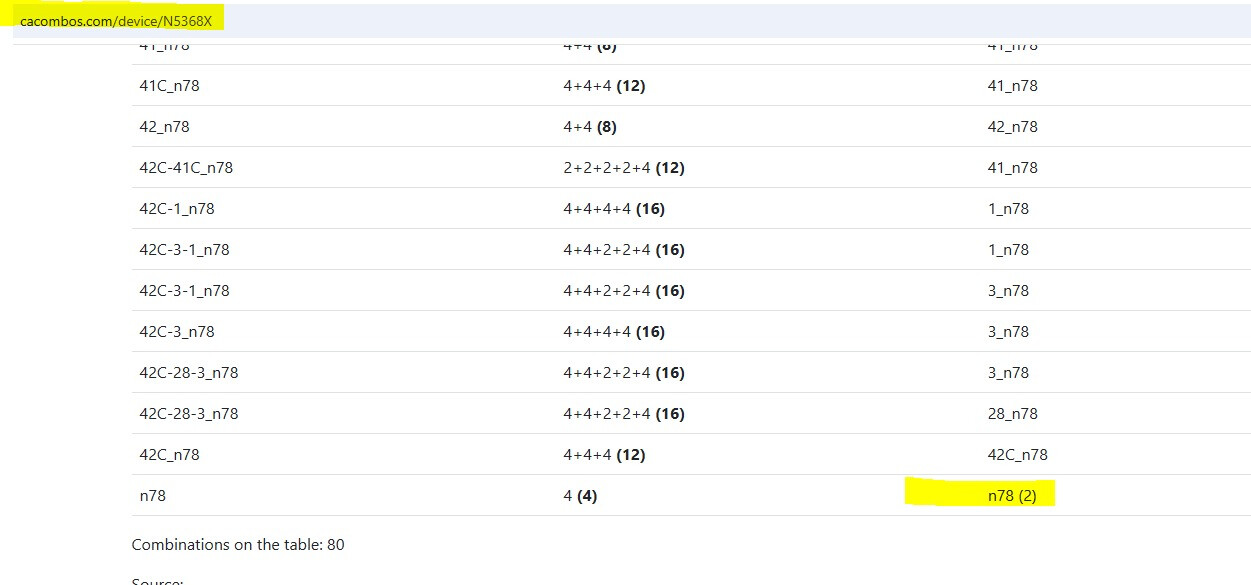Click the "Combinations on the table: 80" text
This screenshot has height=585, width=1251.
pyautogui.click(x=238, y=545)
